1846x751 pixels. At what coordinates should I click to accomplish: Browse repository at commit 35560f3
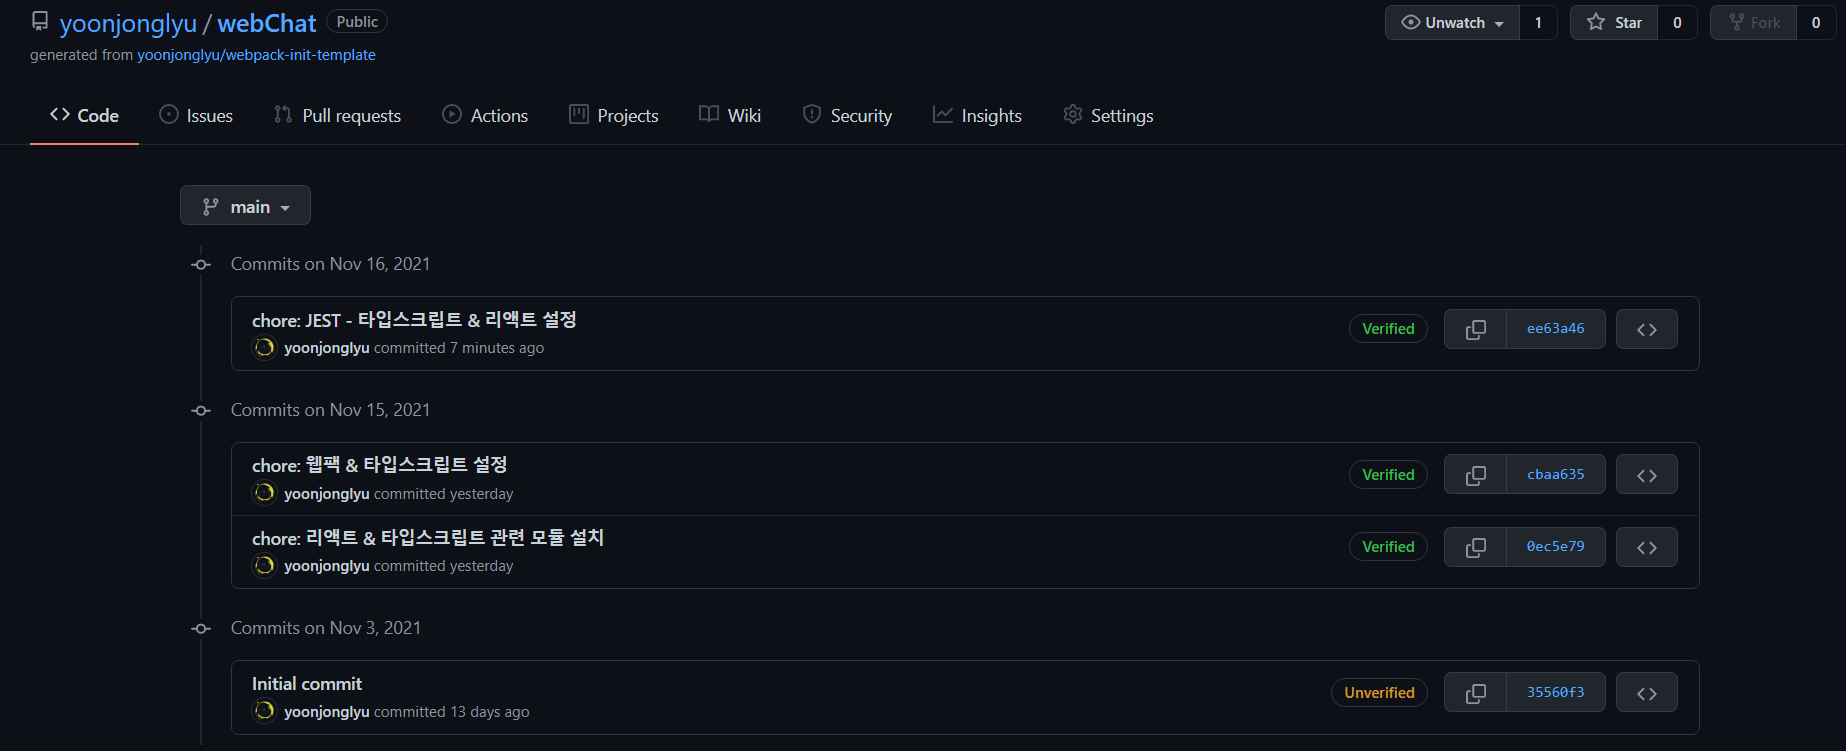(x=1647, y=693)
